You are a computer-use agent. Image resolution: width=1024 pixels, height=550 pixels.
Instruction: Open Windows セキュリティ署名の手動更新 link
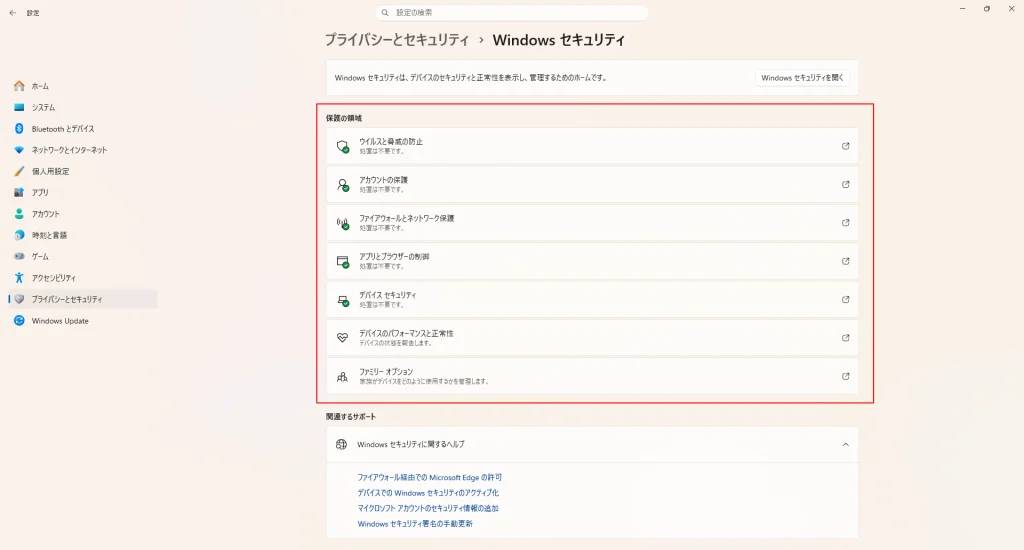coord(415,524)
